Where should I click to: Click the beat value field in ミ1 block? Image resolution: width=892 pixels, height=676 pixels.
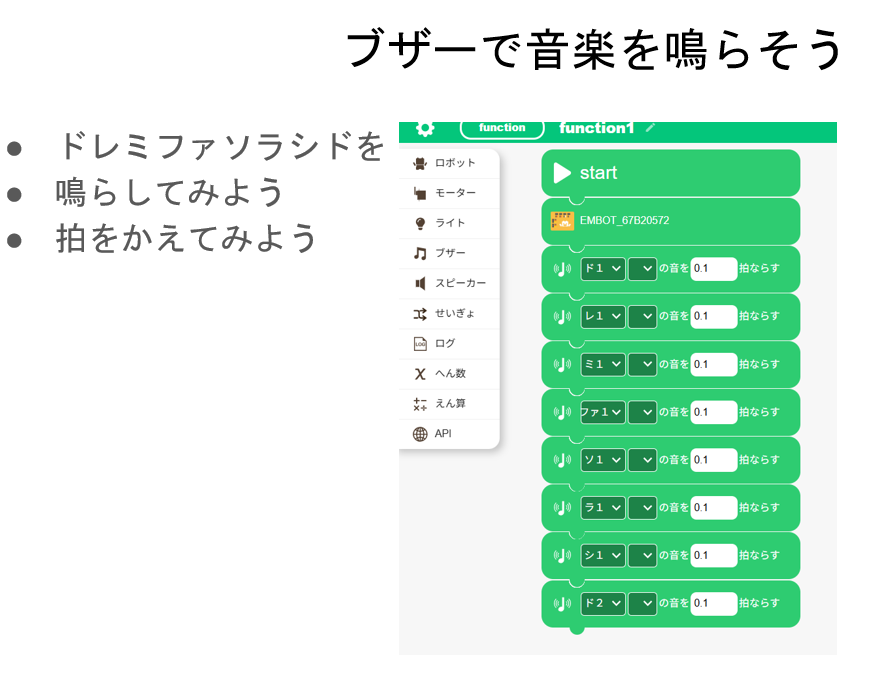[713, 364]
